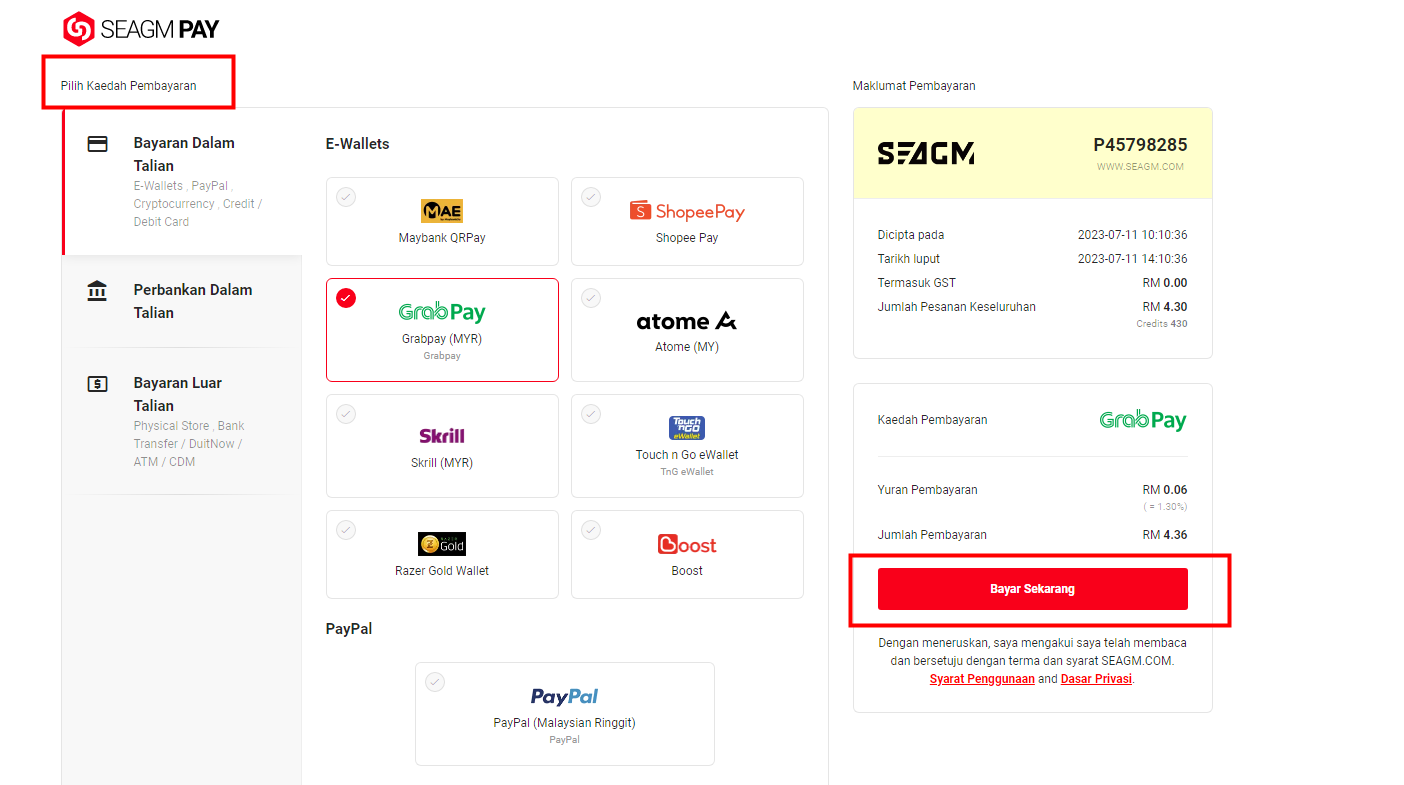Screen dimensions: 1404x785
Task: Click the bank building icon for Perbankan Dalam Talian
Action: 97,291
